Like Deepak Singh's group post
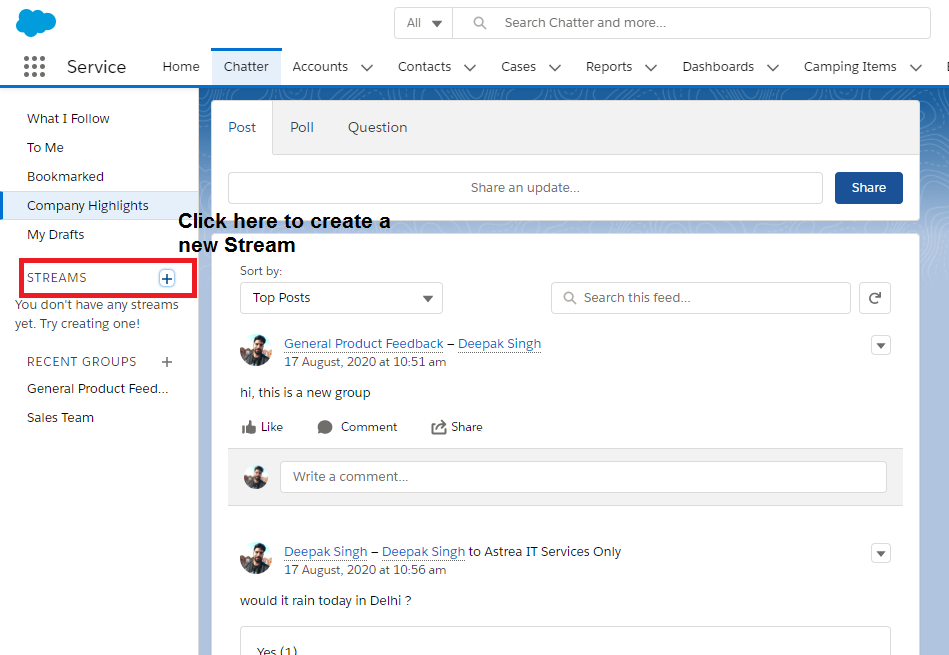 261,426
